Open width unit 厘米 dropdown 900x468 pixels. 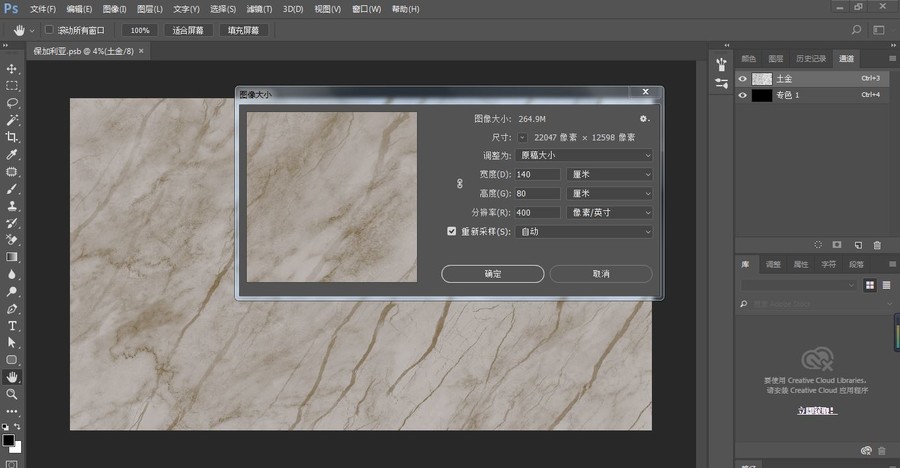click(610, 174)
